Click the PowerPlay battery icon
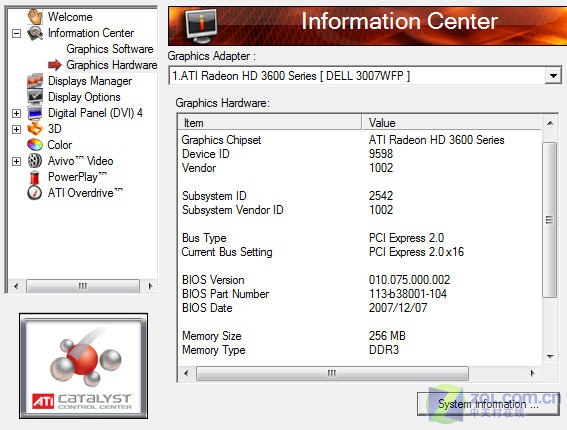567x430 pixels. pyautogui.click(x=35, y=177)
